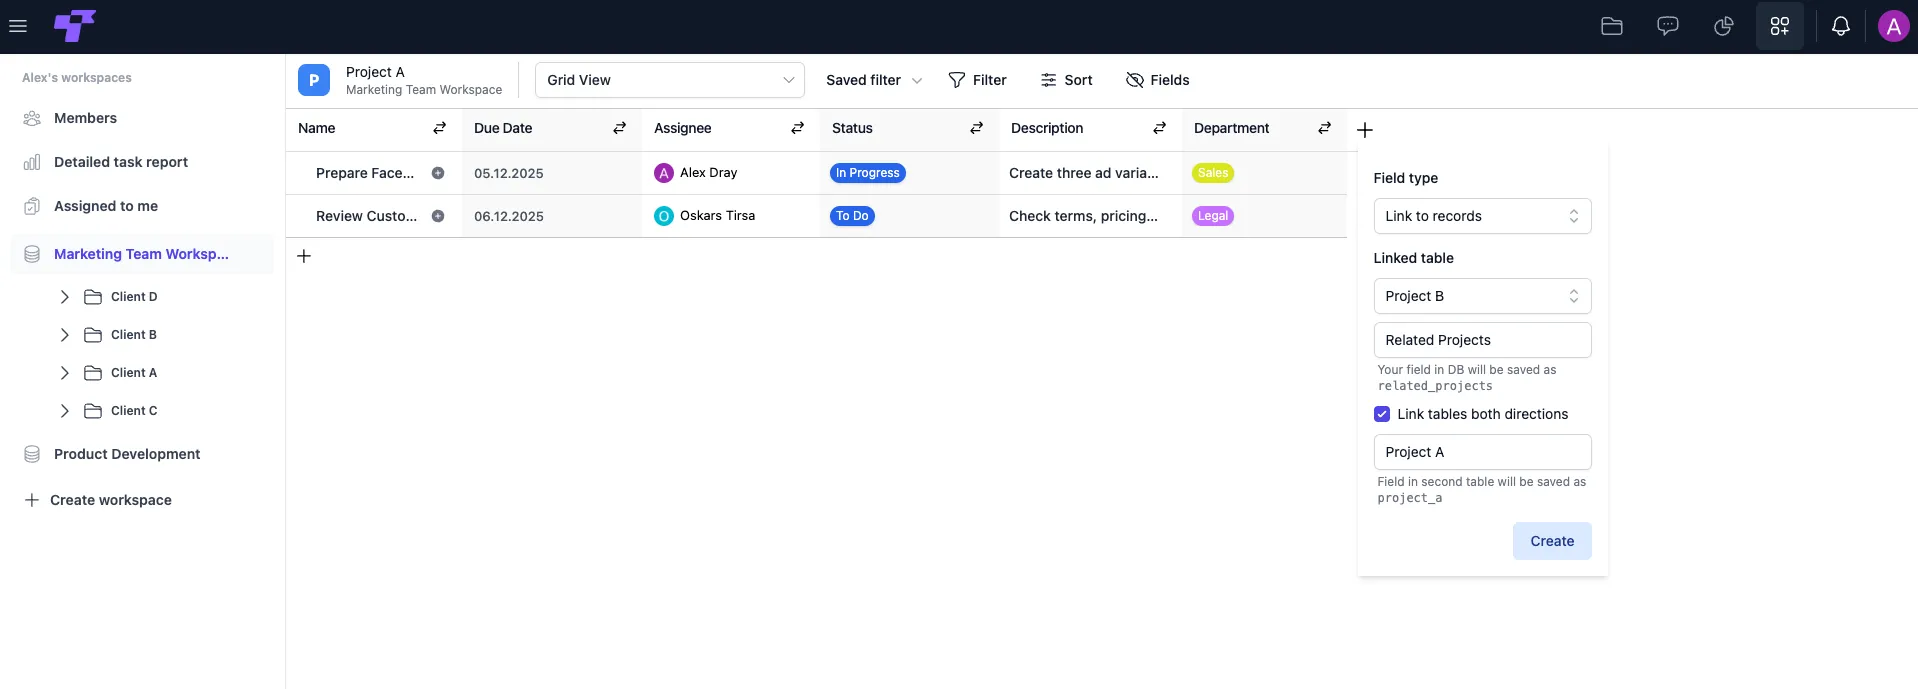Click the Due Date column swap icon
Image resolution: width=1918 pixels, height=689 pixels.
click(619, 128)
